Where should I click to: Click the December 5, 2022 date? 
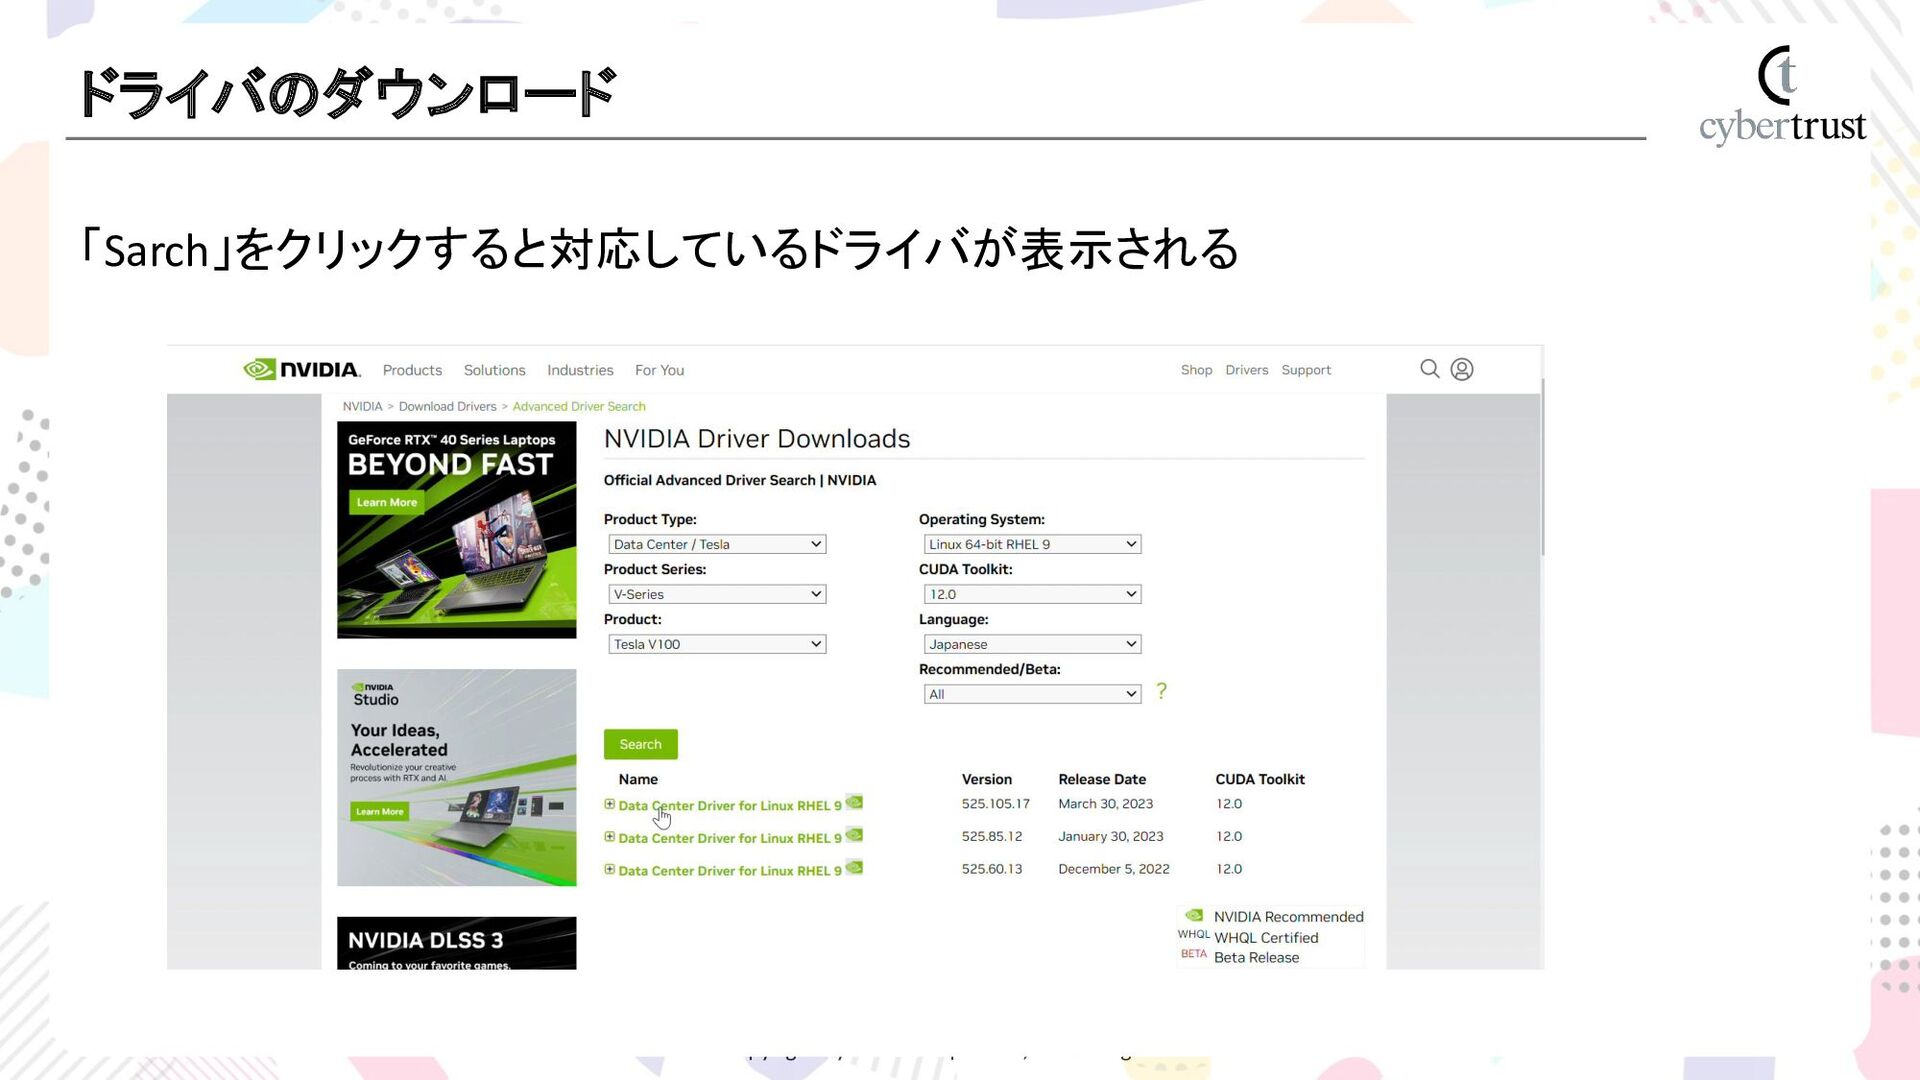pyautogui.click(x=1114, y=869)
